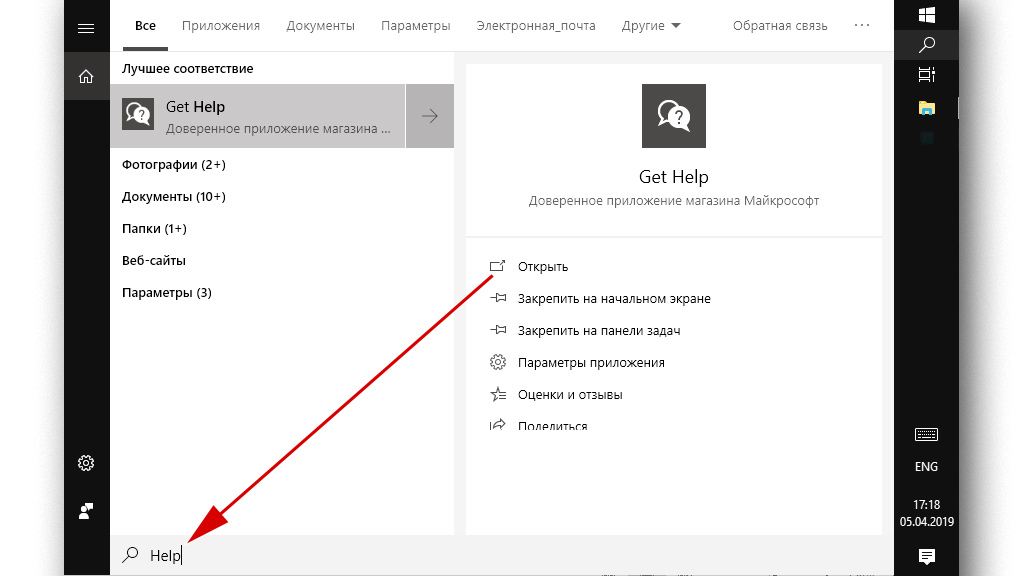Image resolution: width=1024 pixels, height=576 pixels.
Task: Click Открыть to launch Get Help
Action: pos(543,266)
